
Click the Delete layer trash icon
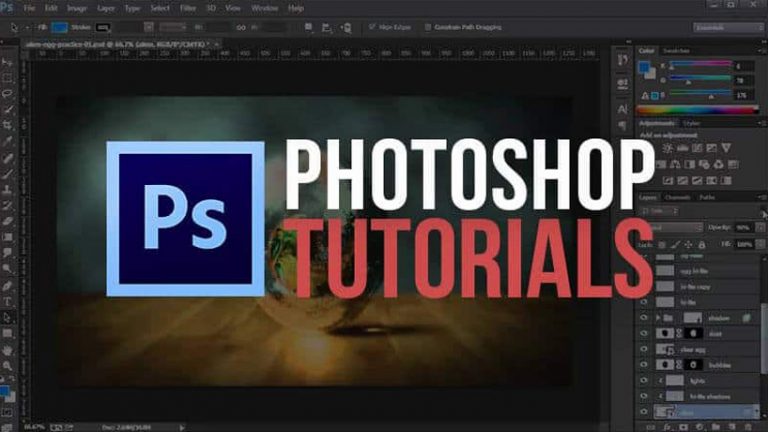point(748,427)
